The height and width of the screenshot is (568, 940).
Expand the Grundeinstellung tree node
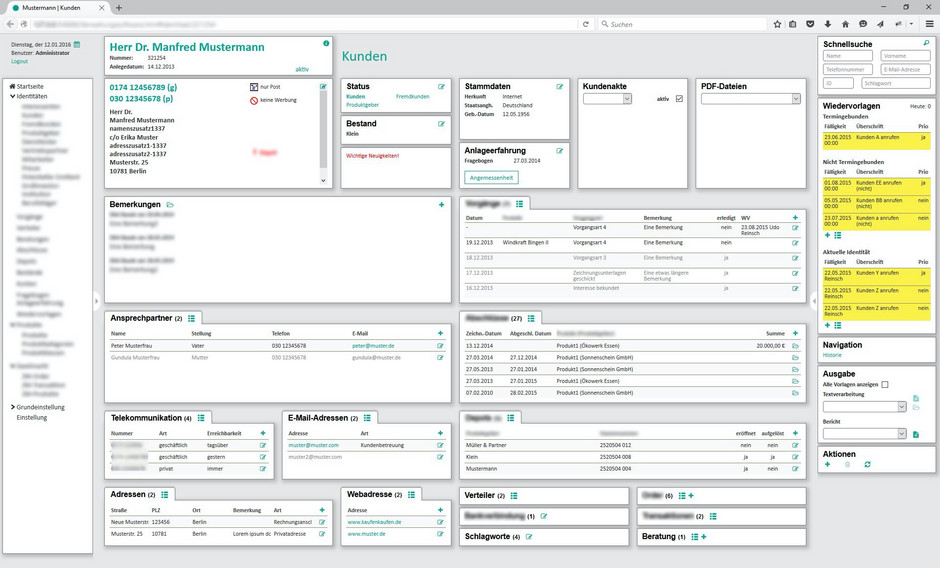13,407
